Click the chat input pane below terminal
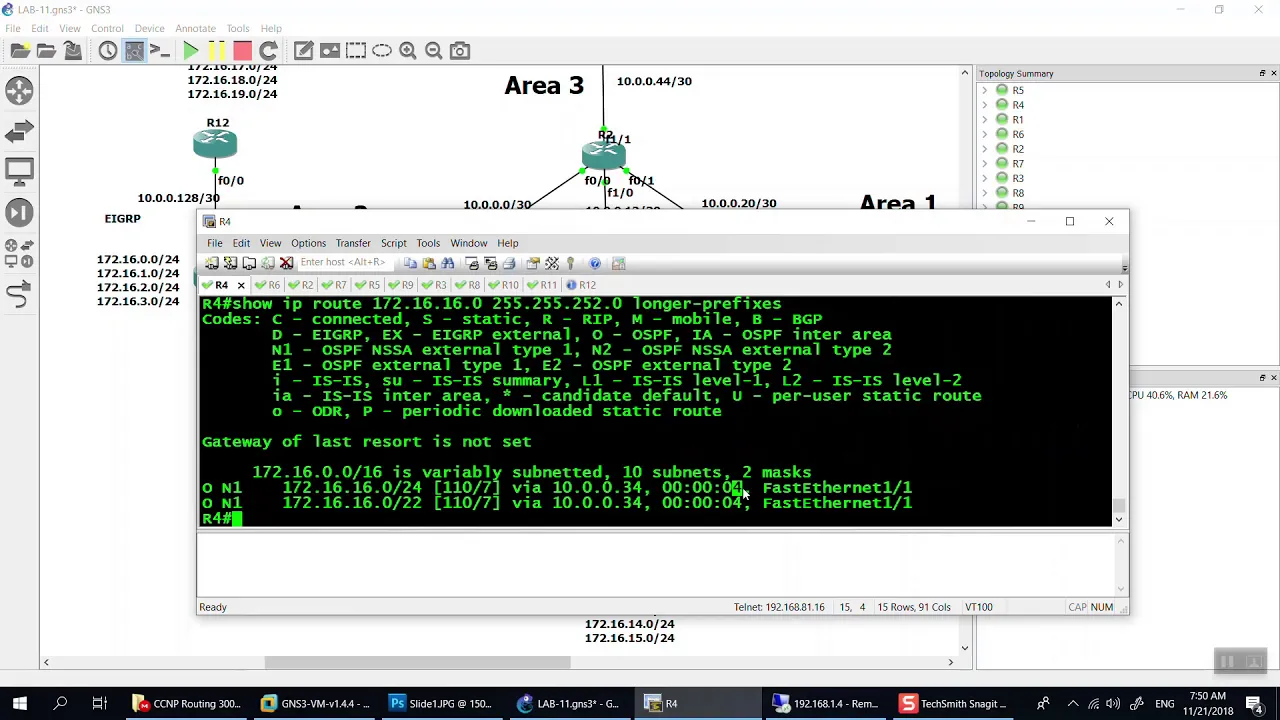 point(658,564)
